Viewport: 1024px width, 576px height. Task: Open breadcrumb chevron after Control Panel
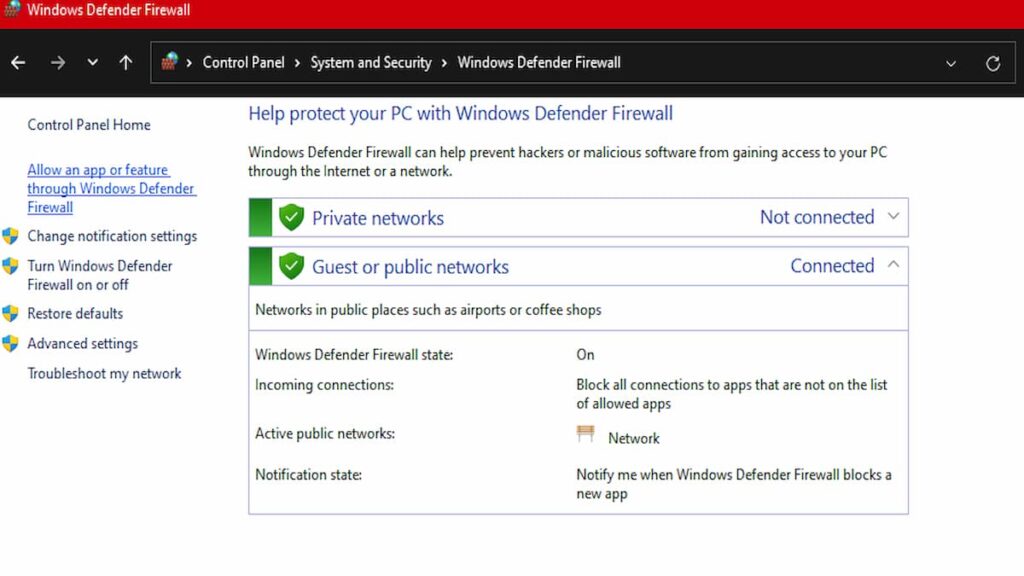tap(297, 63)
